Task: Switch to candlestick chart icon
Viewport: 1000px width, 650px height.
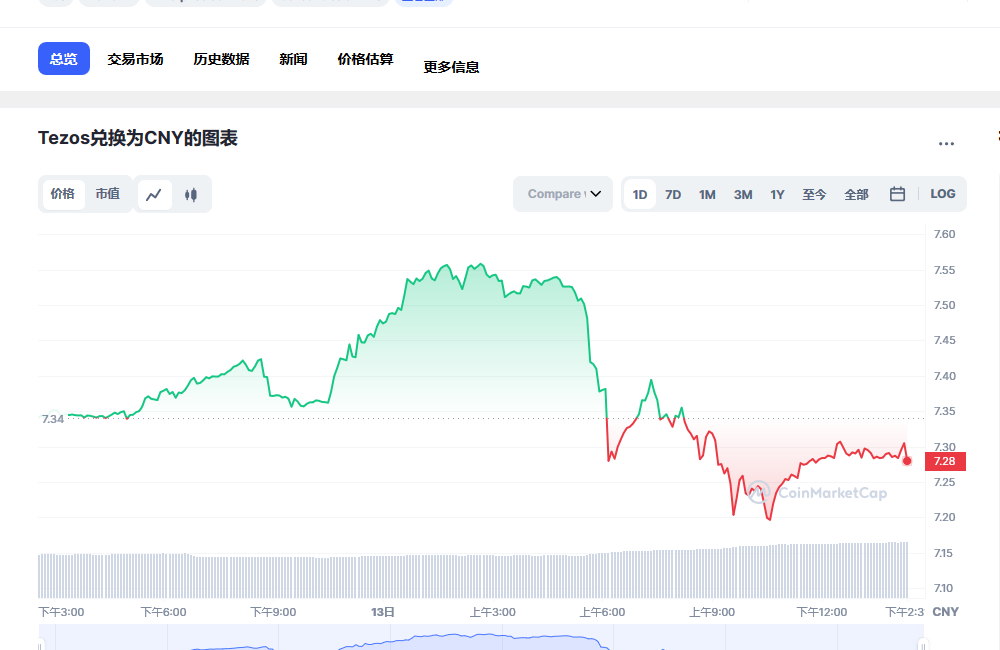Action: pos(191,195)
